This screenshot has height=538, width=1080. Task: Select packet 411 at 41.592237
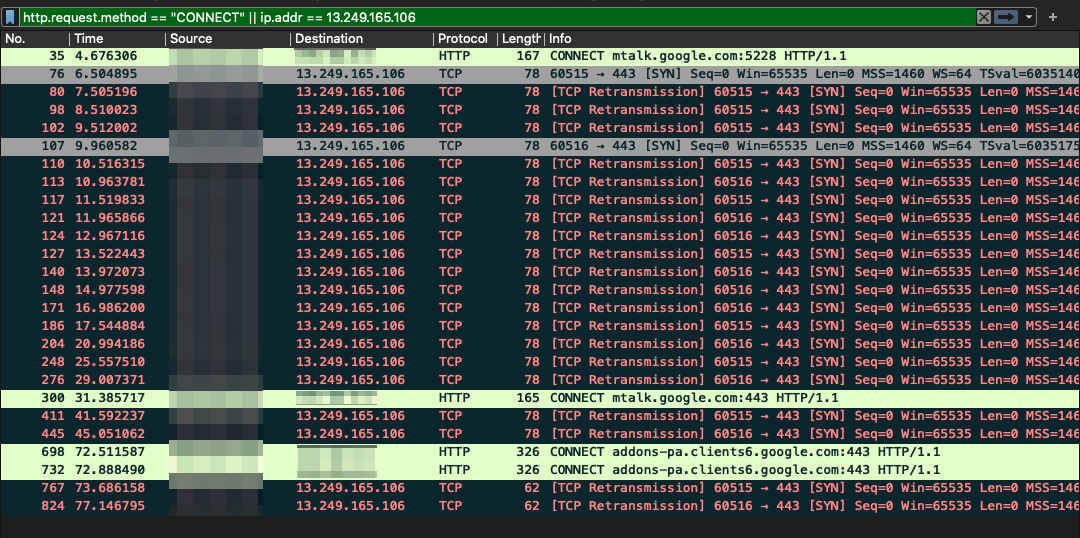click(x=540, y=415)
